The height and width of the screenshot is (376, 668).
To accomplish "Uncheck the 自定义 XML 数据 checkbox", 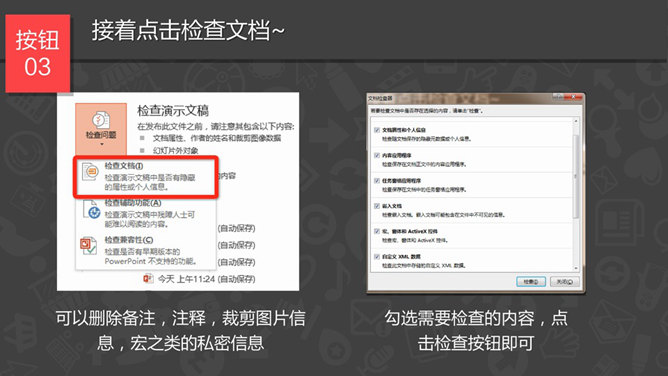I will click(377, 256).
